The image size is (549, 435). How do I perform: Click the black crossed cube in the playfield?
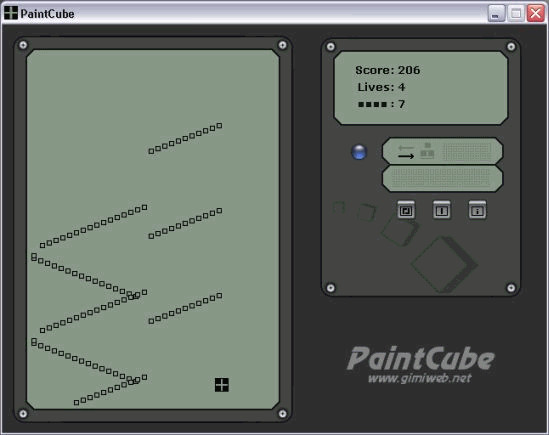click(222, 385)
